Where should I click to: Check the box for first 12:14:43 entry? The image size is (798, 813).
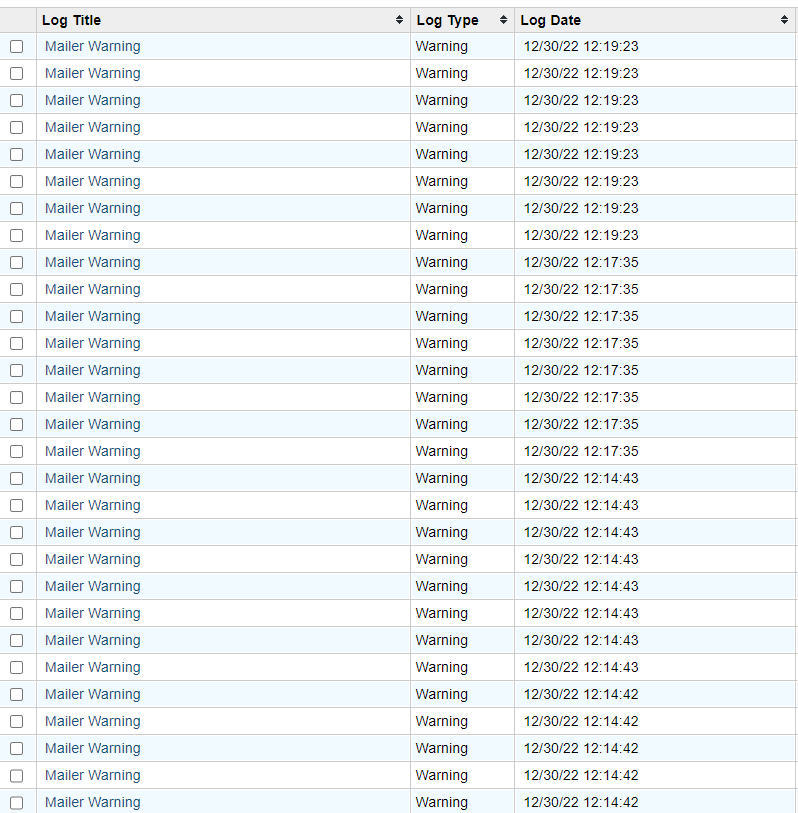pos(16,479)
